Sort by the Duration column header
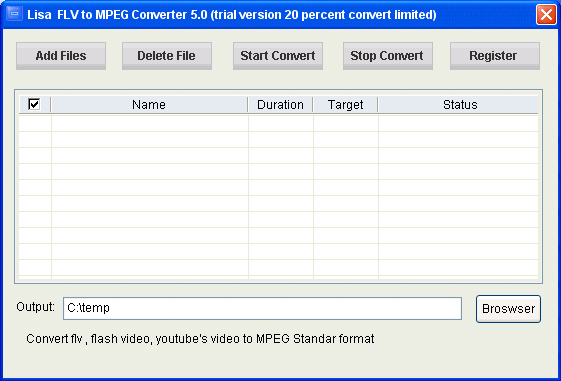Screen dimensions: 561x381 point(280,105)
